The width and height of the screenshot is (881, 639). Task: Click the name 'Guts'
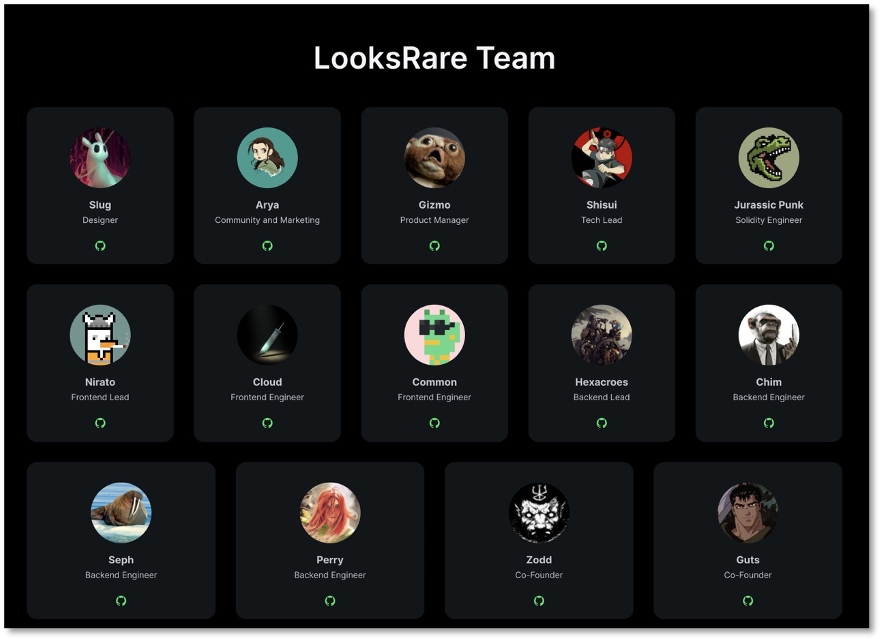point(748,560)
